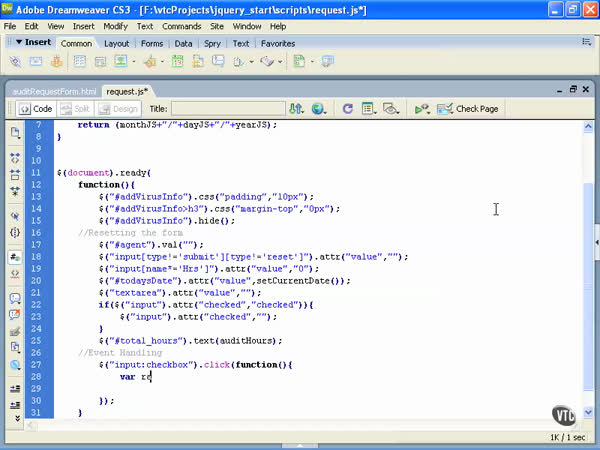Viewport: 600px width, 450px height.
Task: Insert a Hyperlink from the Common bar
Action: tap(16, 62)
